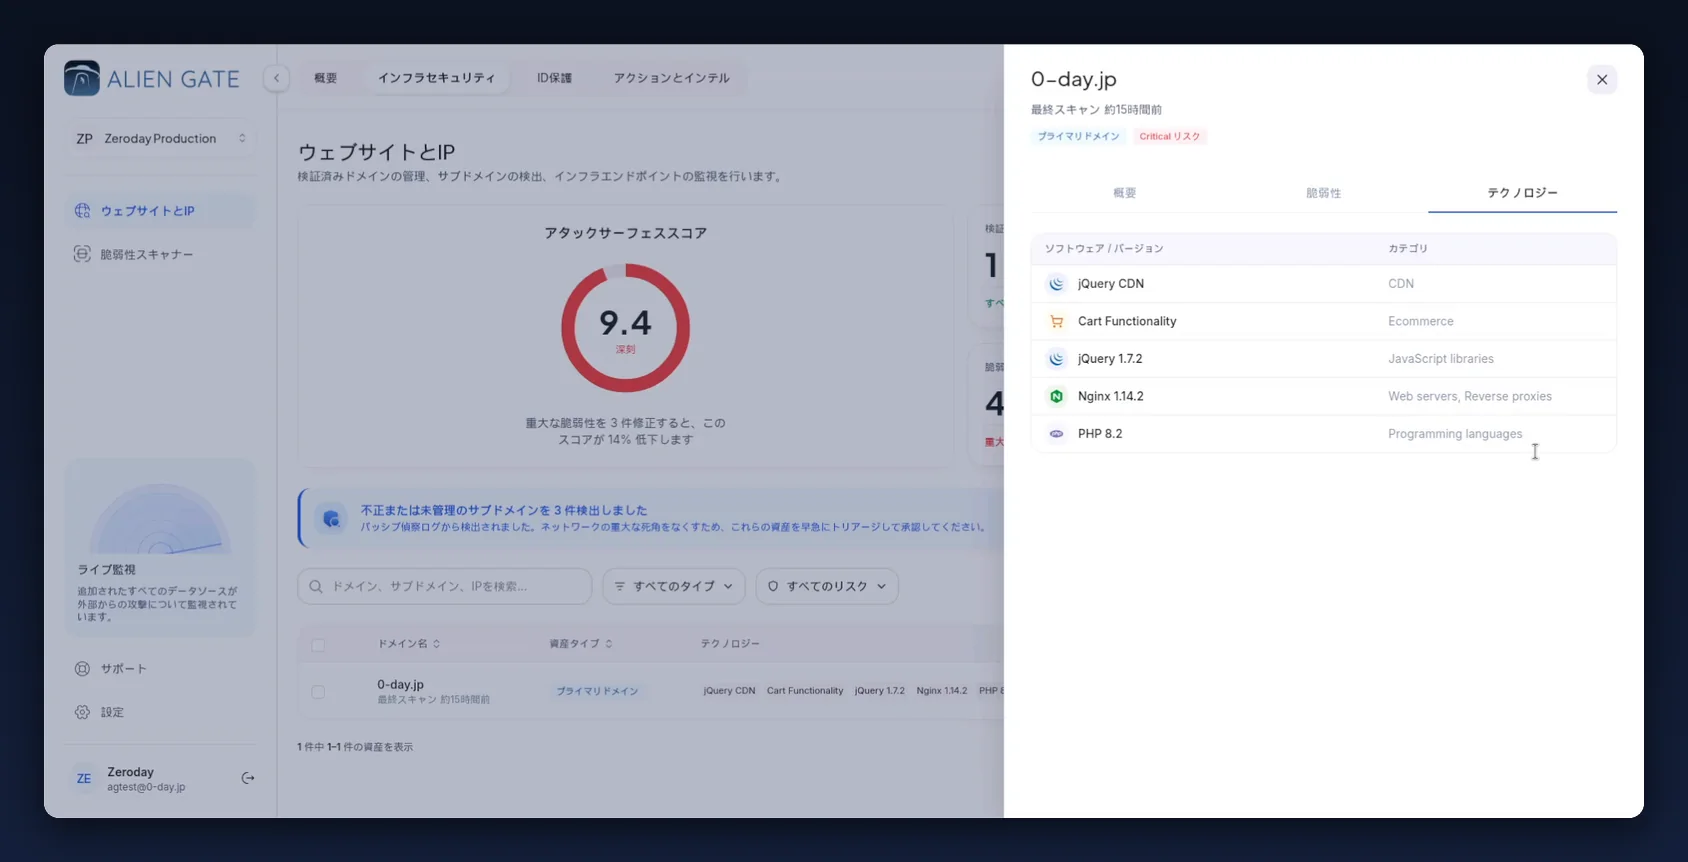
Task: Collapse the sidebar with the chevron button
Action: point(276,78)
